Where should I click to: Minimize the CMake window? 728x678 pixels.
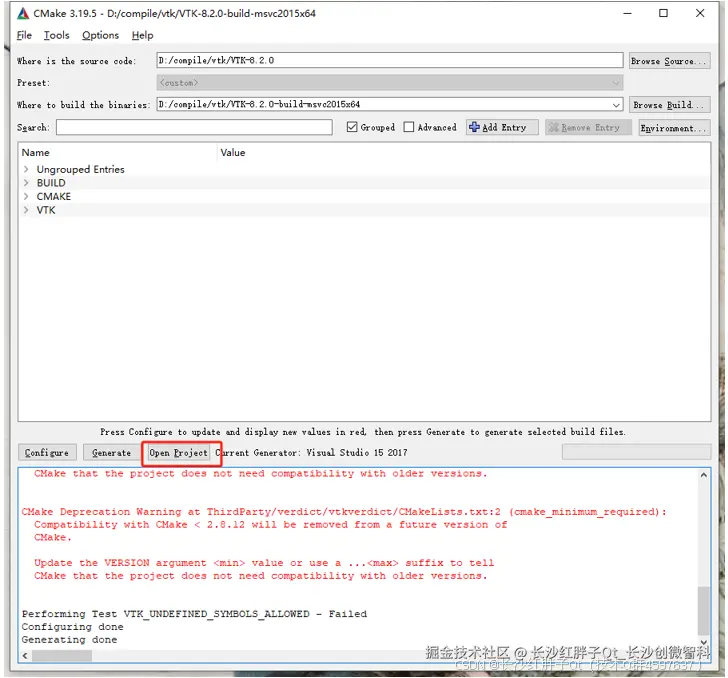(x=627, y=13)
